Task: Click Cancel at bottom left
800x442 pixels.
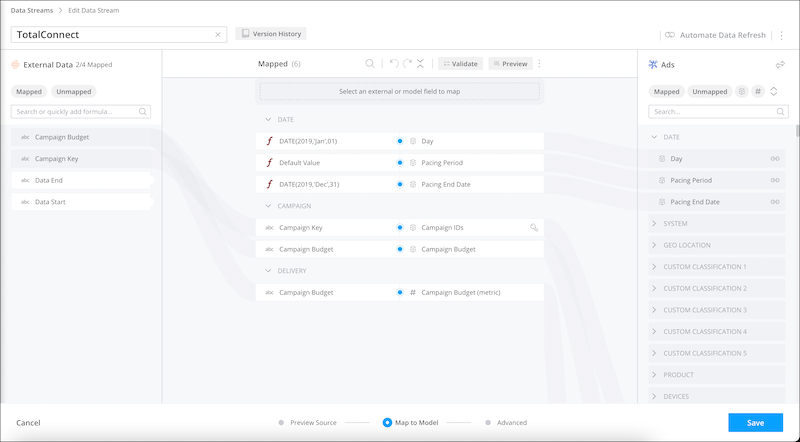Action: (28, 423)
